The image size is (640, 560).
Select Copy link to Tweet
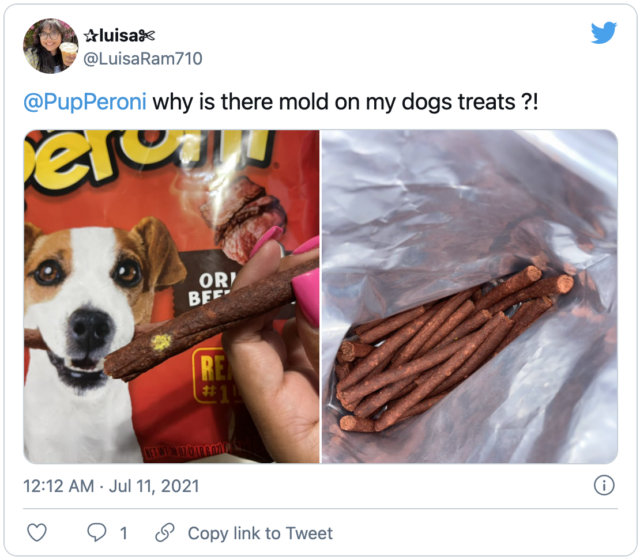click(x=260, y=533)
